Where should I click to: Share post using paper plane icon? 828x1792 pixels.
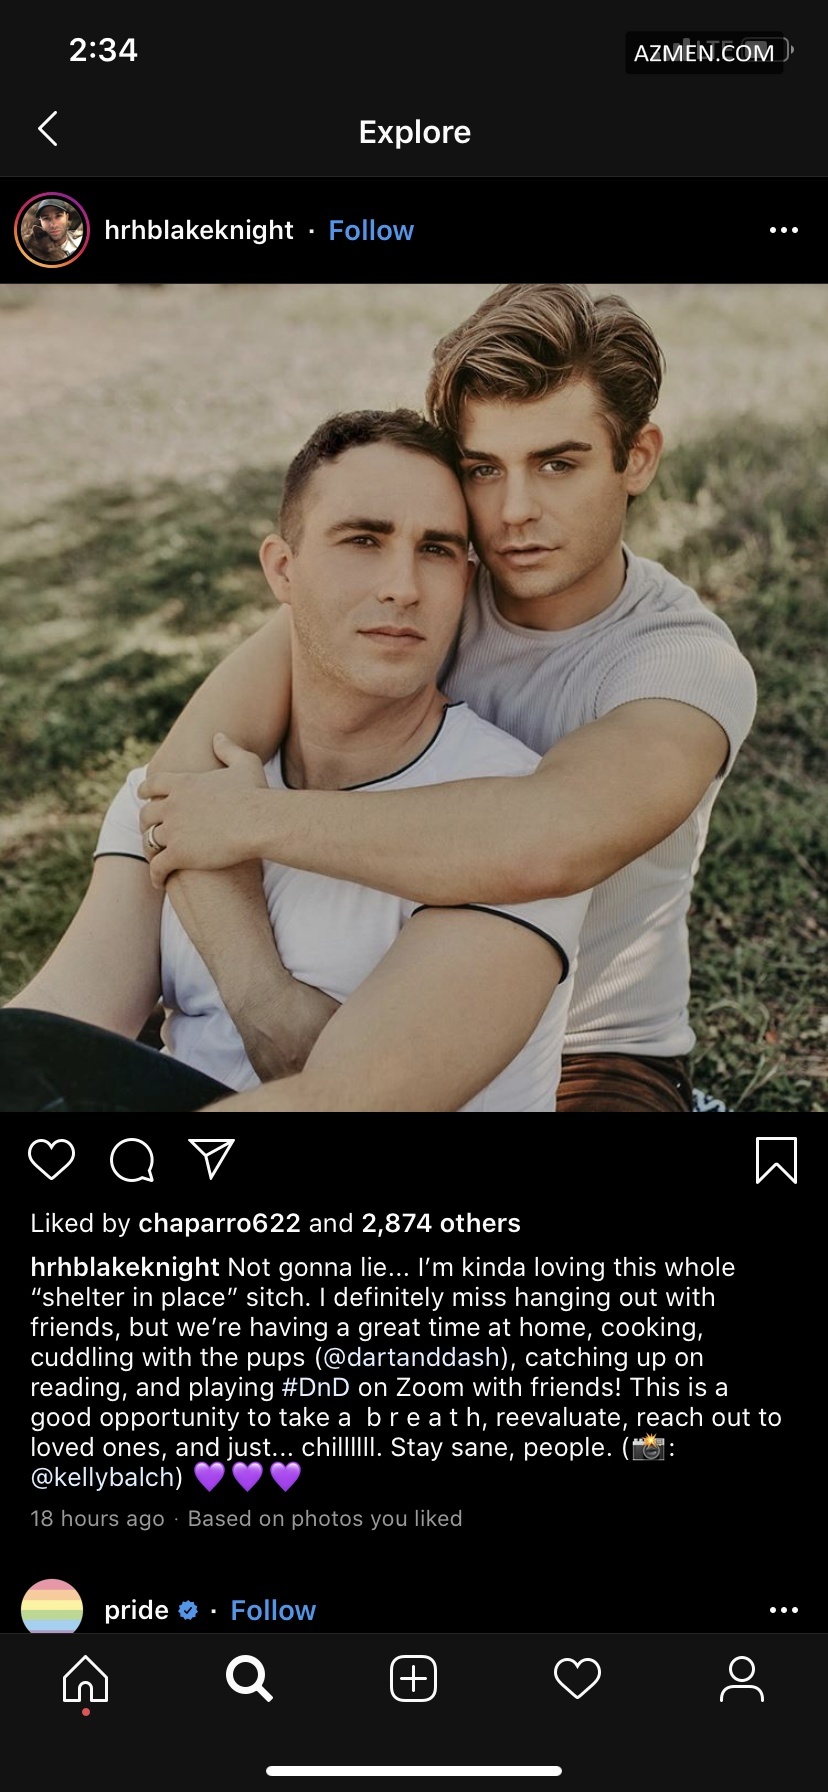pos(211,1159)
